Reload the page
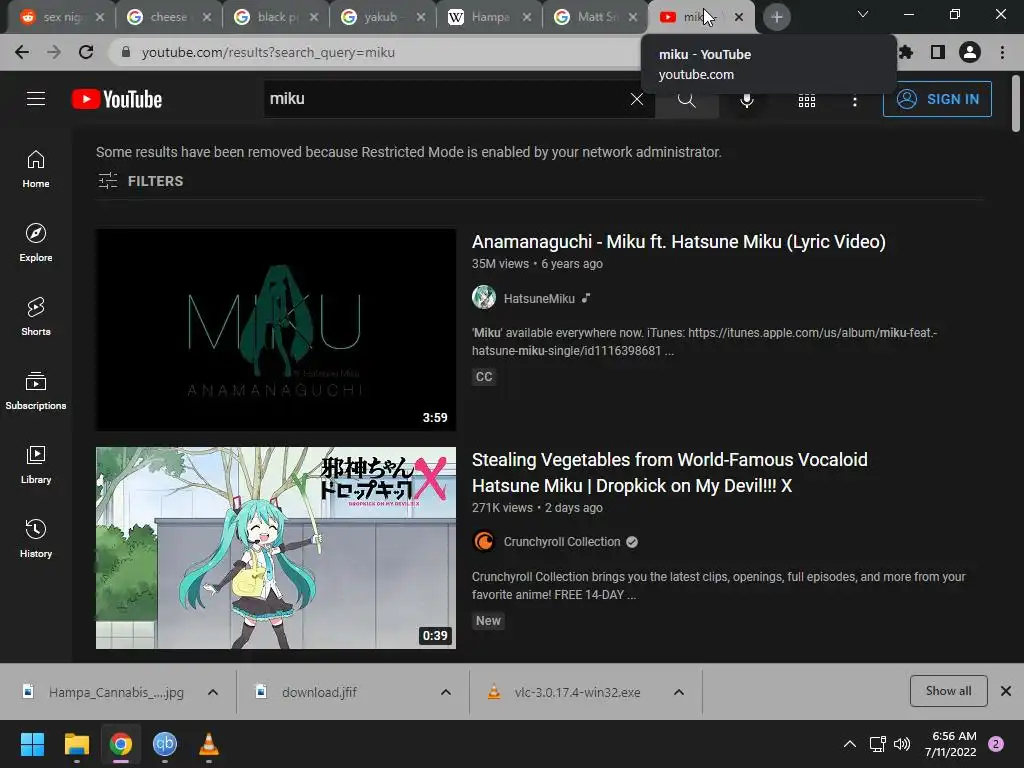 (86, 52)
